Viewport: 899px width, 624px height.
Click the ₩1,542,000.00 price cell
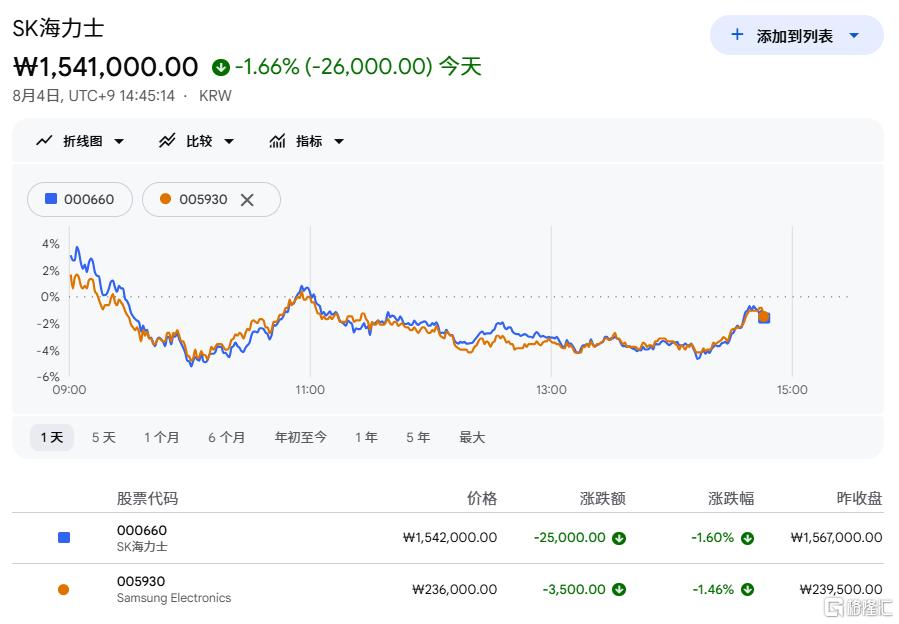(450, 538)
